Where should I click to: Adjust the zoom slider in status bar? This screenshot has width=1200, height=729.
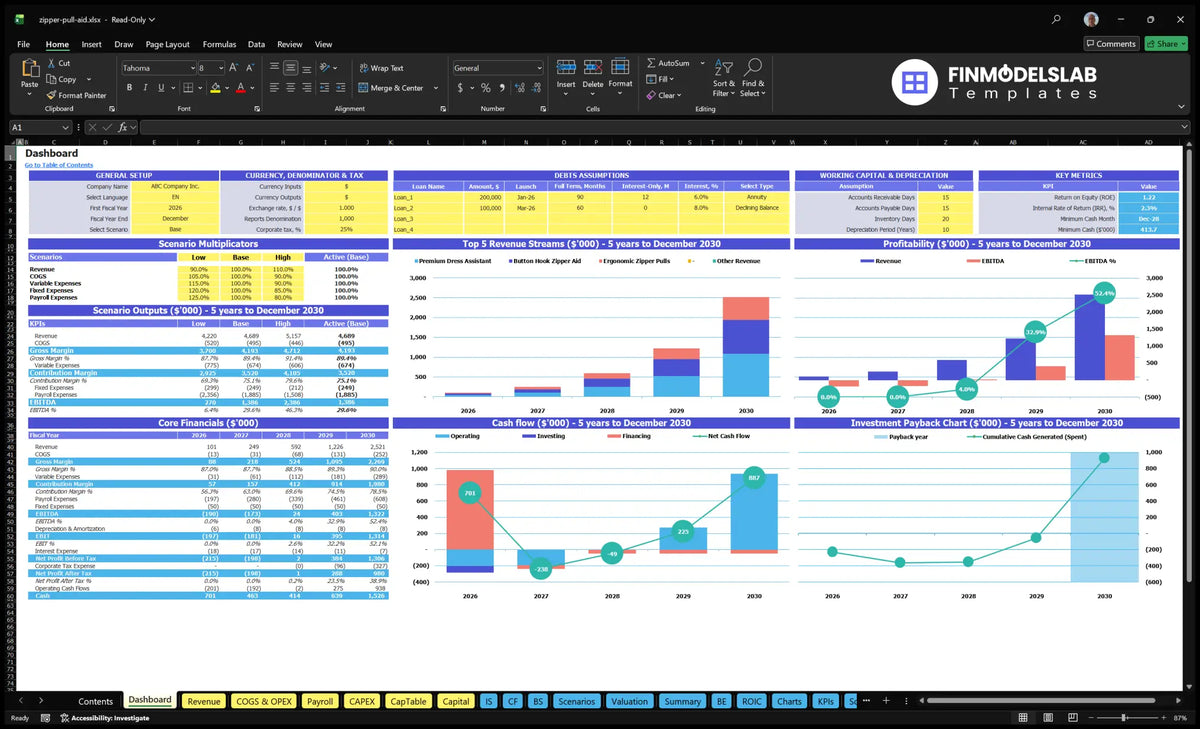pyautogui.click(x=1123, y=718)
